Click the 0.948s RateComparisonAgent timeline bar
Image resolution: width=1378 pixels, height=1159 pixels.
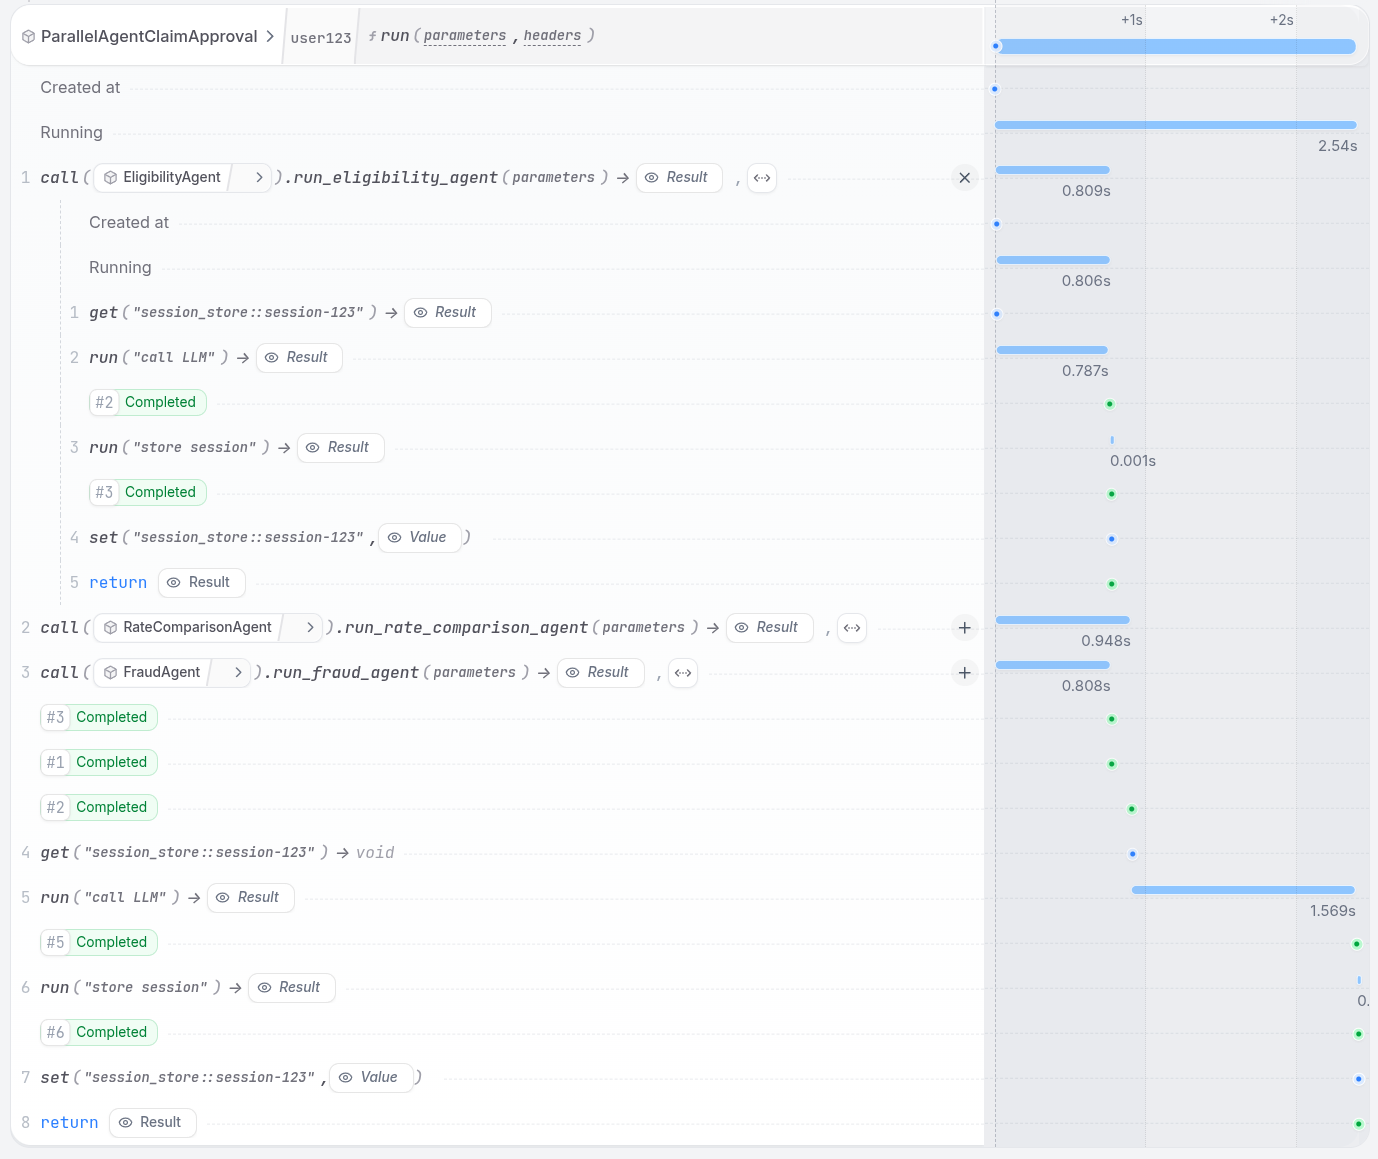pyautogui.click(x=1062, y=620)
